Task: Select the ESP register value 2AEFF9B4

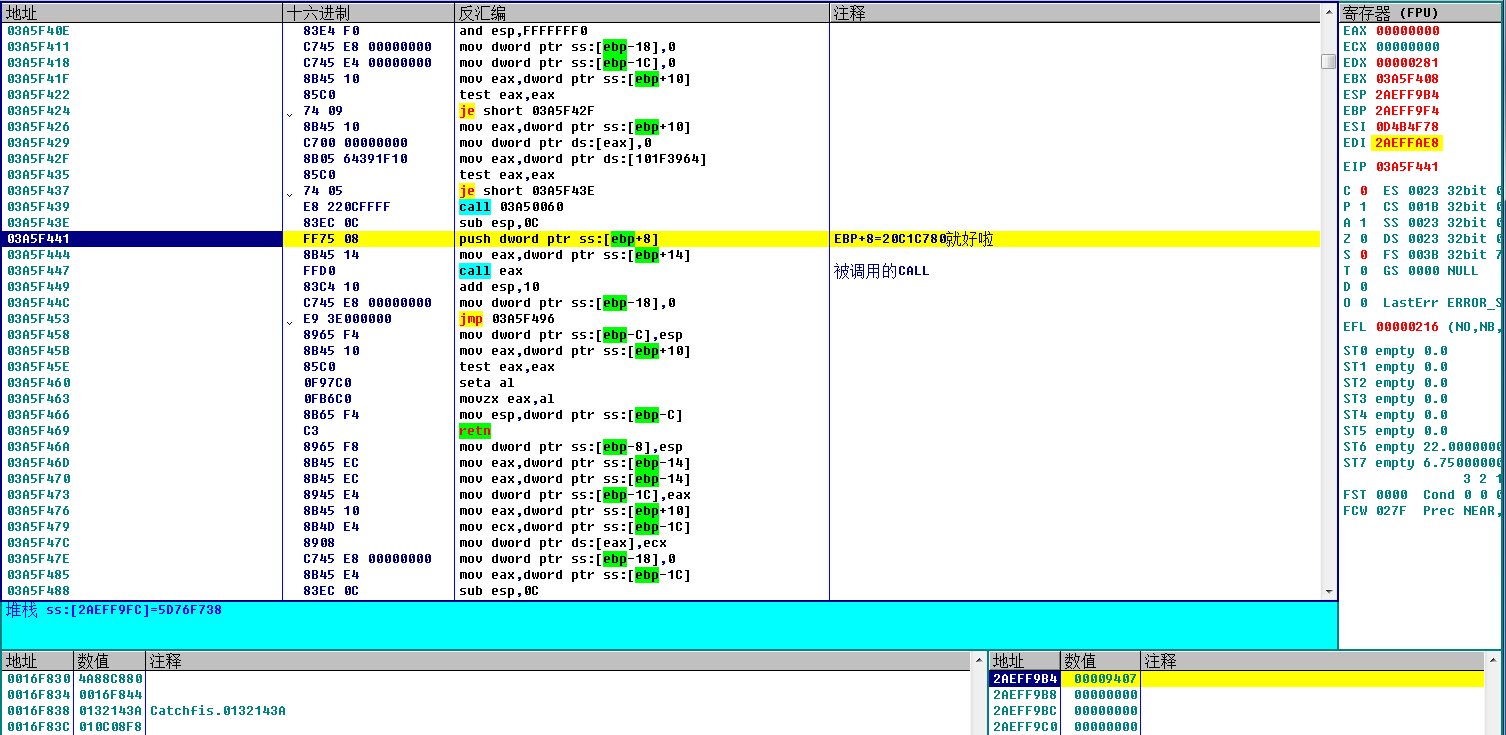Action: coord(1408,95)
